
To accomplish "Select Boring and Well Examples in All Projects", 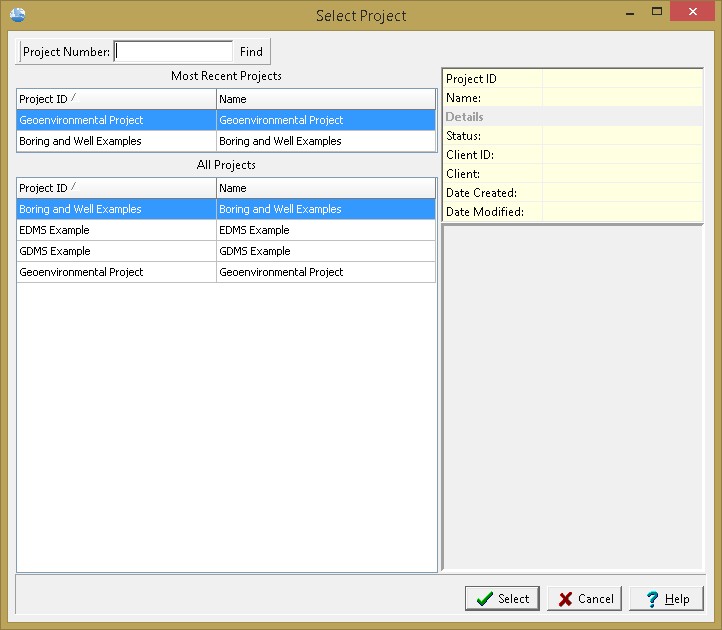I will [x=116, y=209].
